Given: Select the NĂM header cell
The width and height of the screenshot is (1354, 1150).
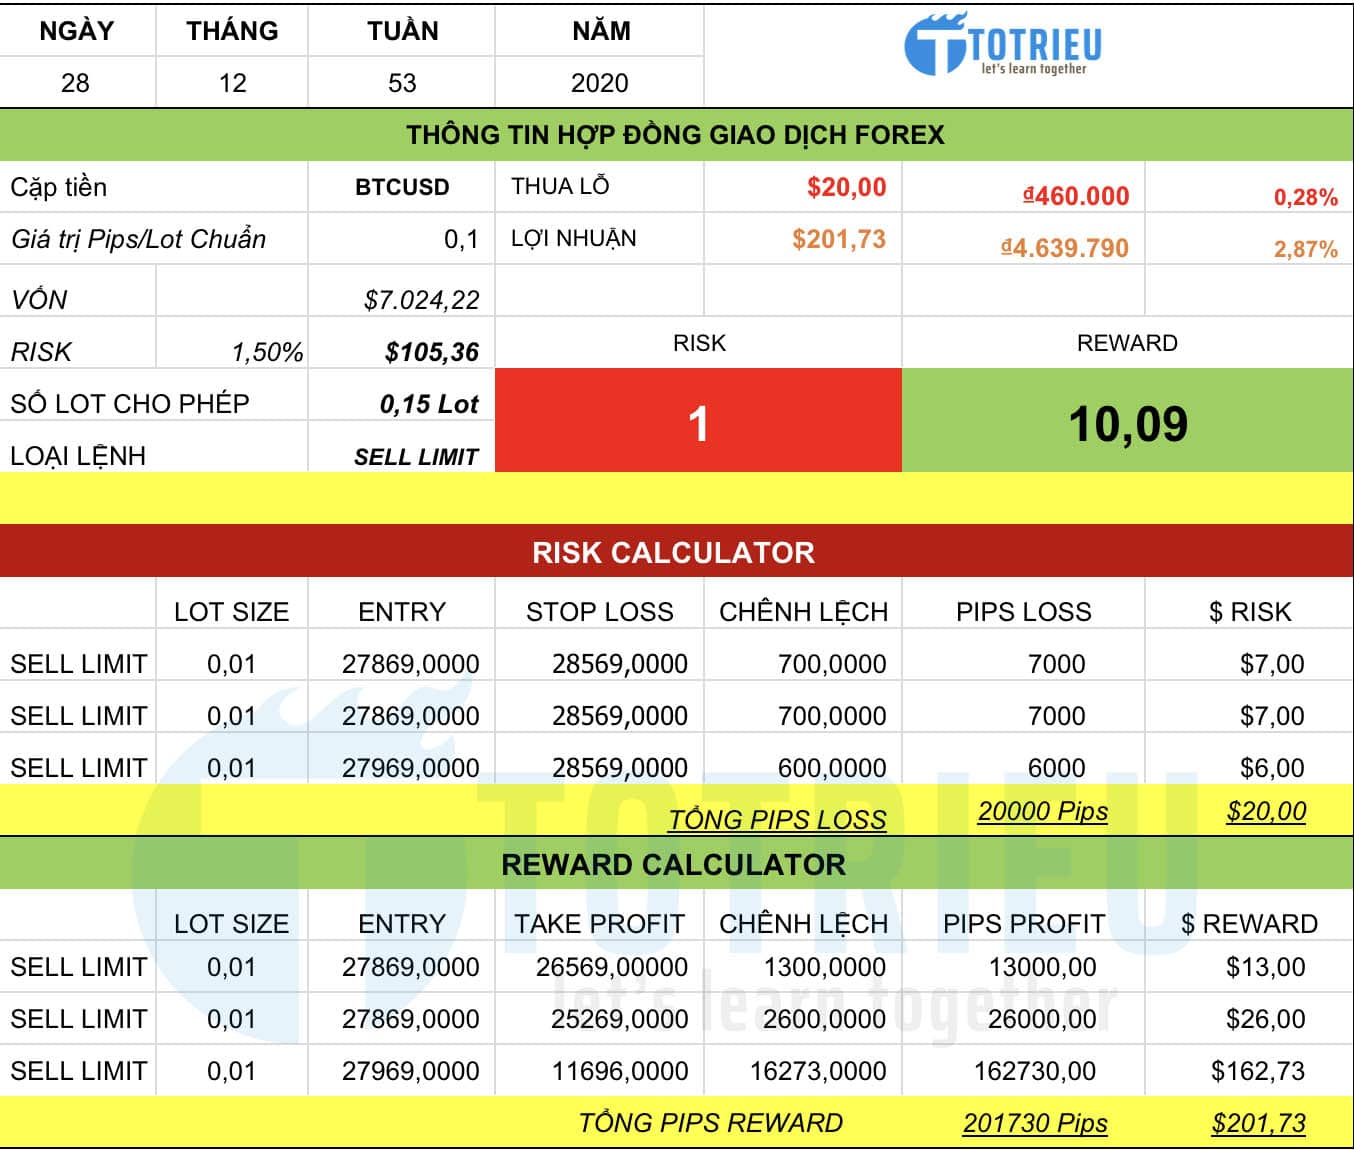Looking at the screenshot, I should 600,31.
